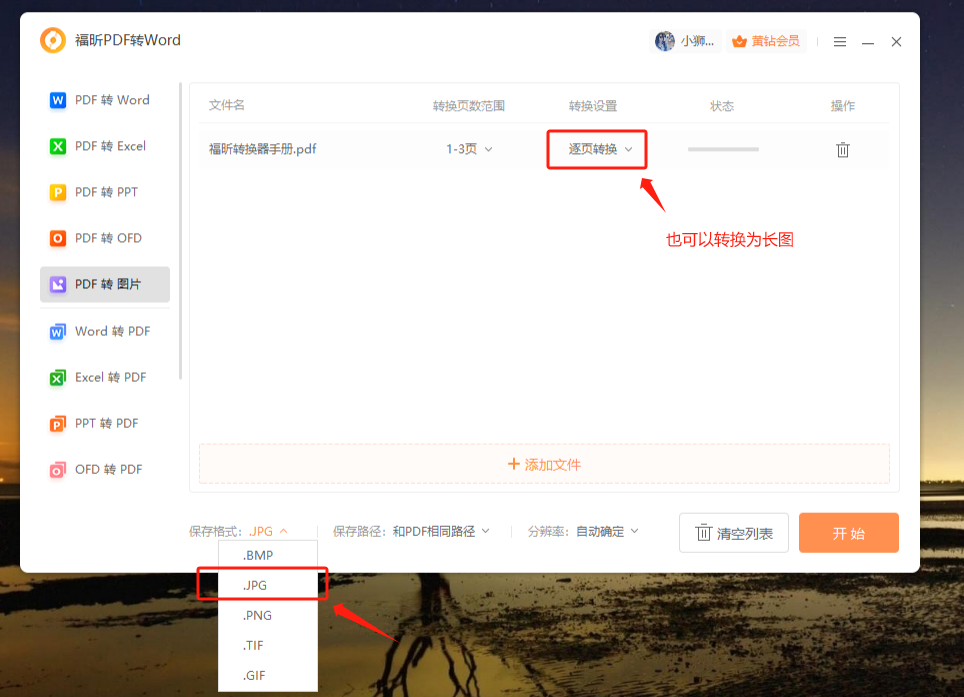Open the PPT 转 PDF converter
964x697 pixels.
(104, 423)
